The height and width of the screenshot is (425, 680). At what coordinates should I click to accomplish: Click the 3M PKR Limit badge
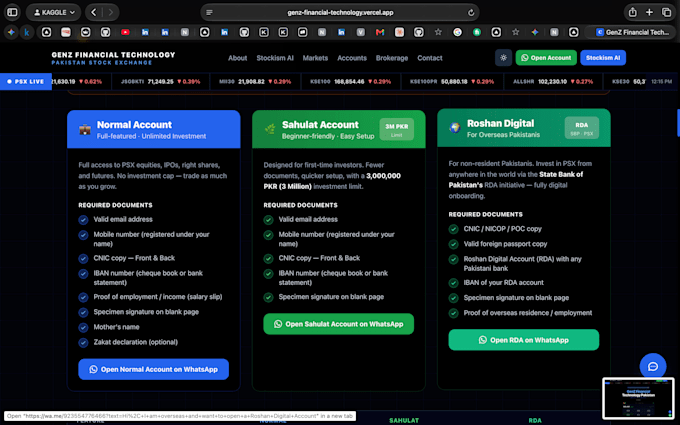coord(396,129)
